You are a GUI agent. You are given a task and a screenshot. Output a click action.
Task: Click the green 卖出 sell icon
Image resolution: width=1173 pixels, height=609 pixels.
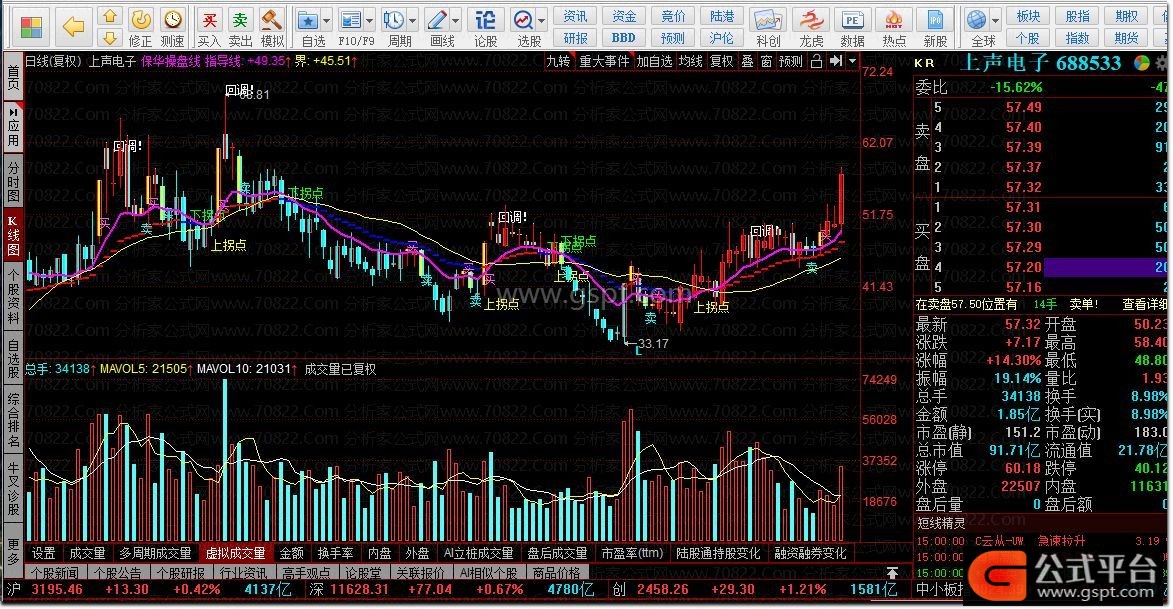(240, 19)
